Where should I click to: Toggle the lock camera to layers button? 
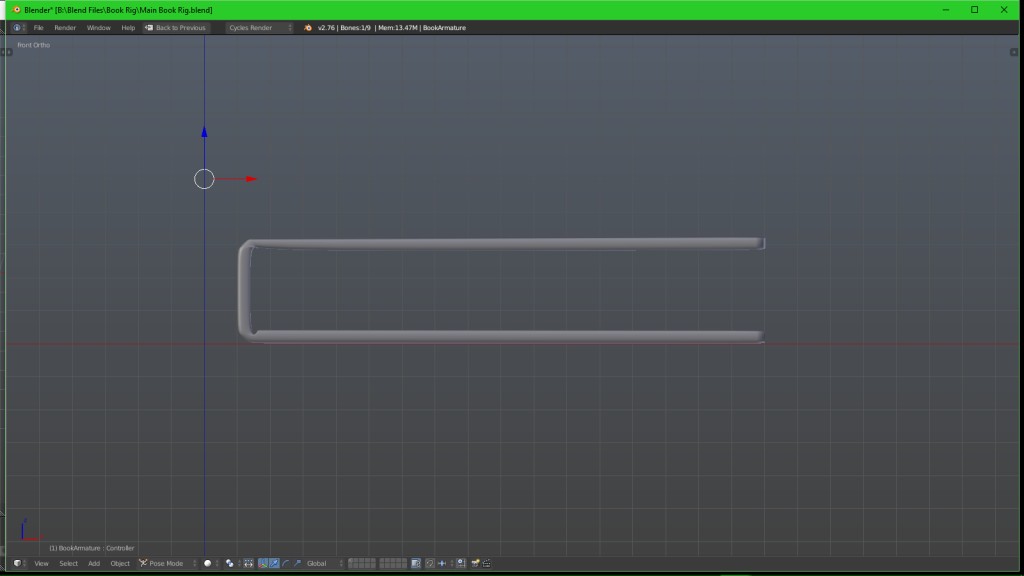click(x=416, y=563)
